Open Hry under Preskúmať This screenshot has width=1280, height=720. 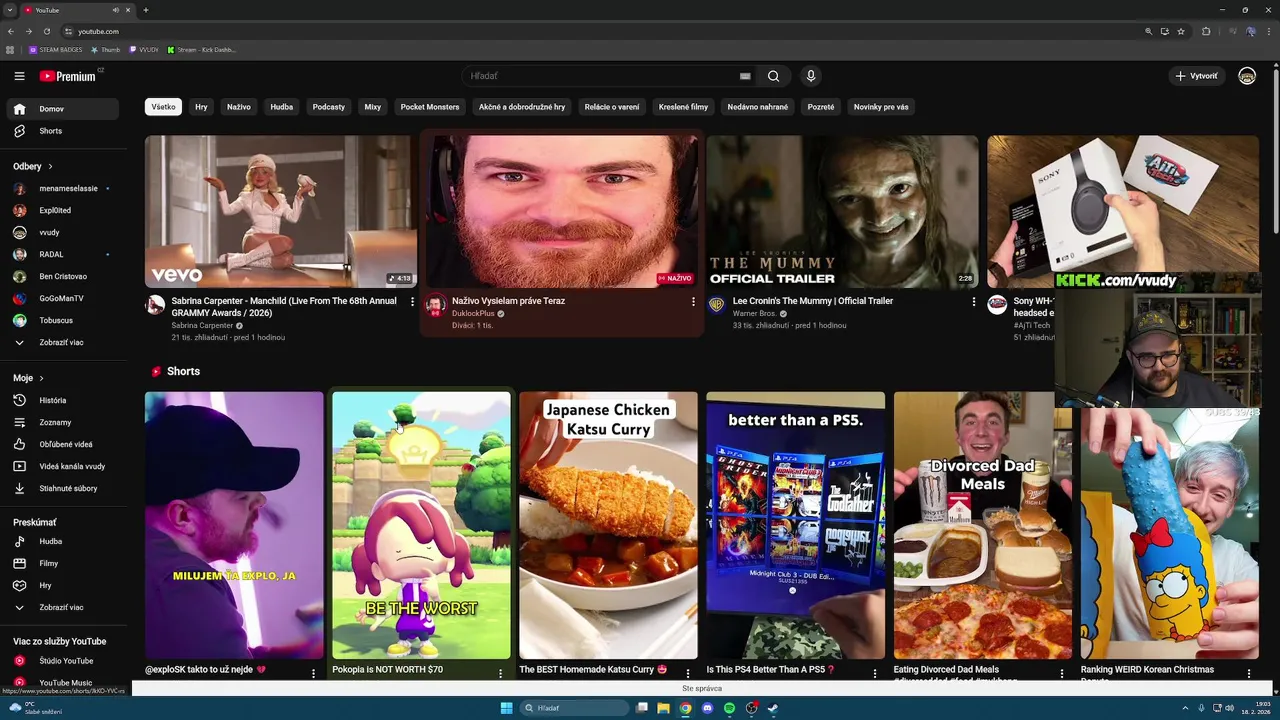click(x=62, y=585)
